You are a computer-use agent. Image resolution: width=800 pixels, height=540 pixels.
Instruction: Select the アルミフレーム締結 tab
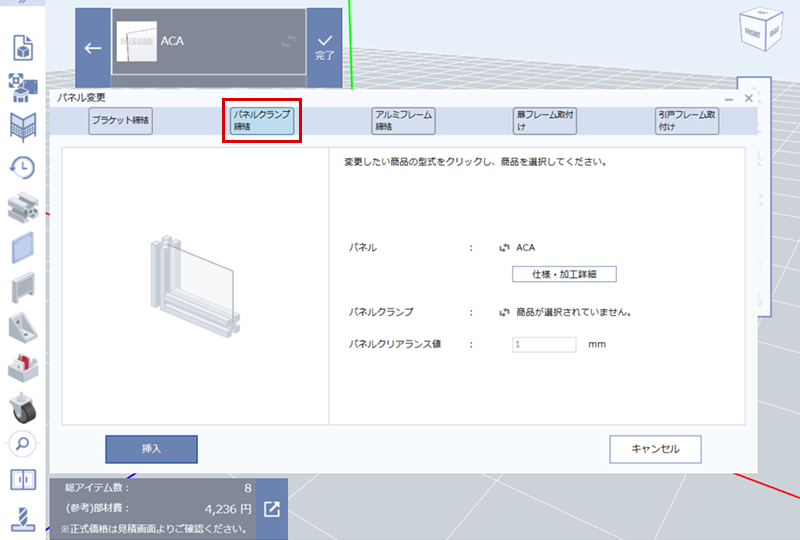[x=403, y=121]
